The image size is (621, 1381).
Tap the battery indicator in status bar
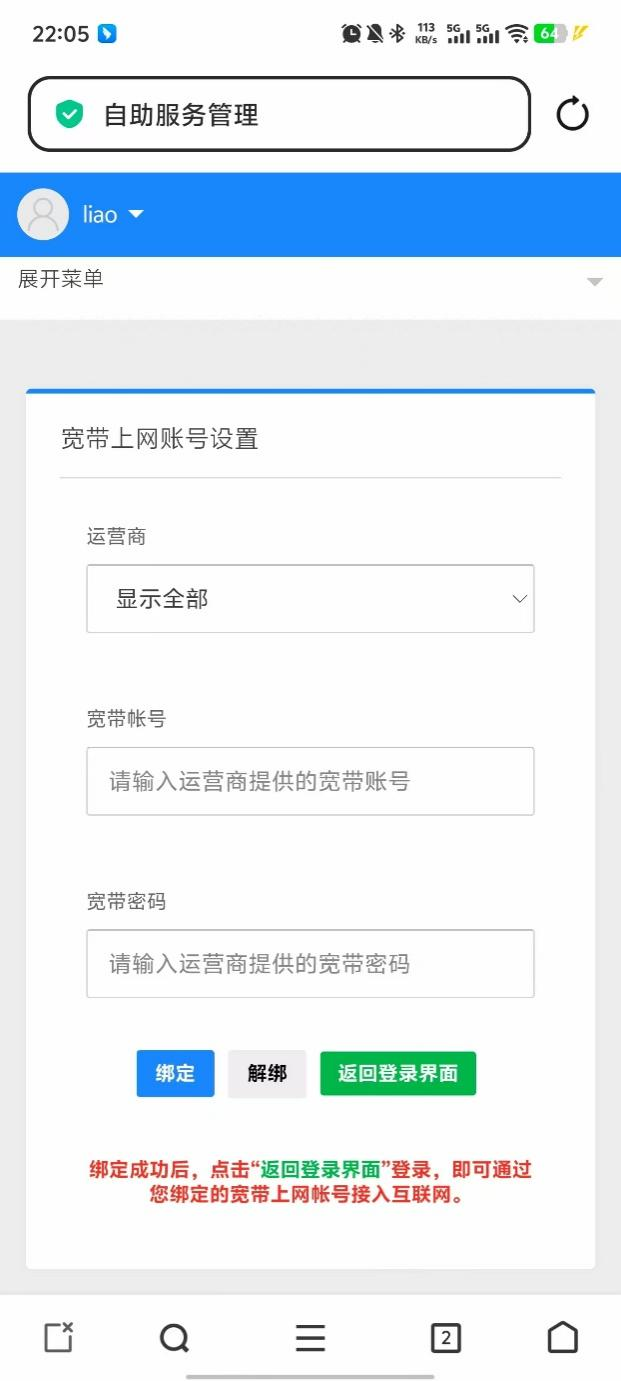pos(550,33)
